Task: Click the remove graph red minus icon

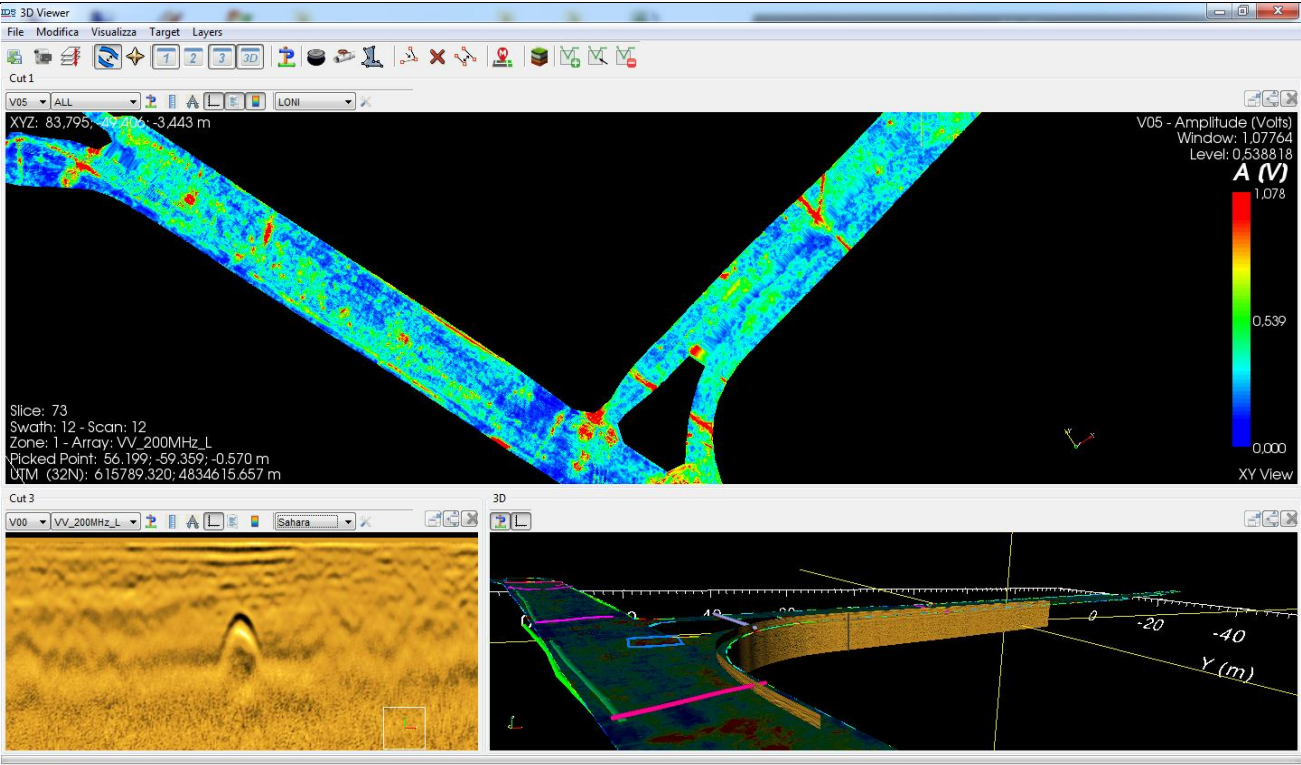Action: pos(626,58)
